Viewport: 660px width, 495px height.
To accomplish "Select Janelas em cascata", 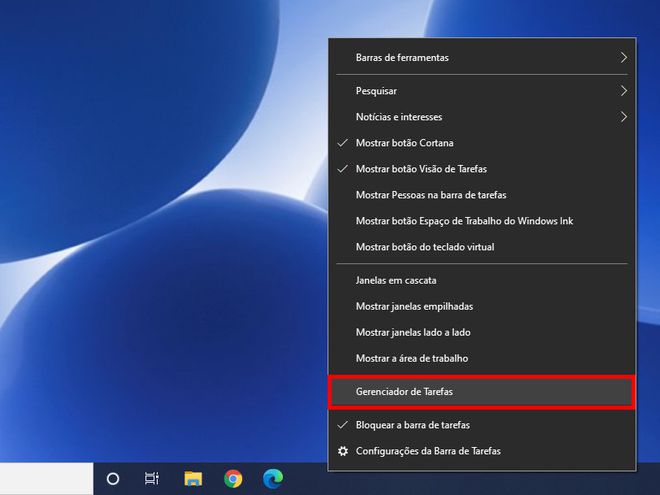I will pyautogui.click(x=482, y=280).
